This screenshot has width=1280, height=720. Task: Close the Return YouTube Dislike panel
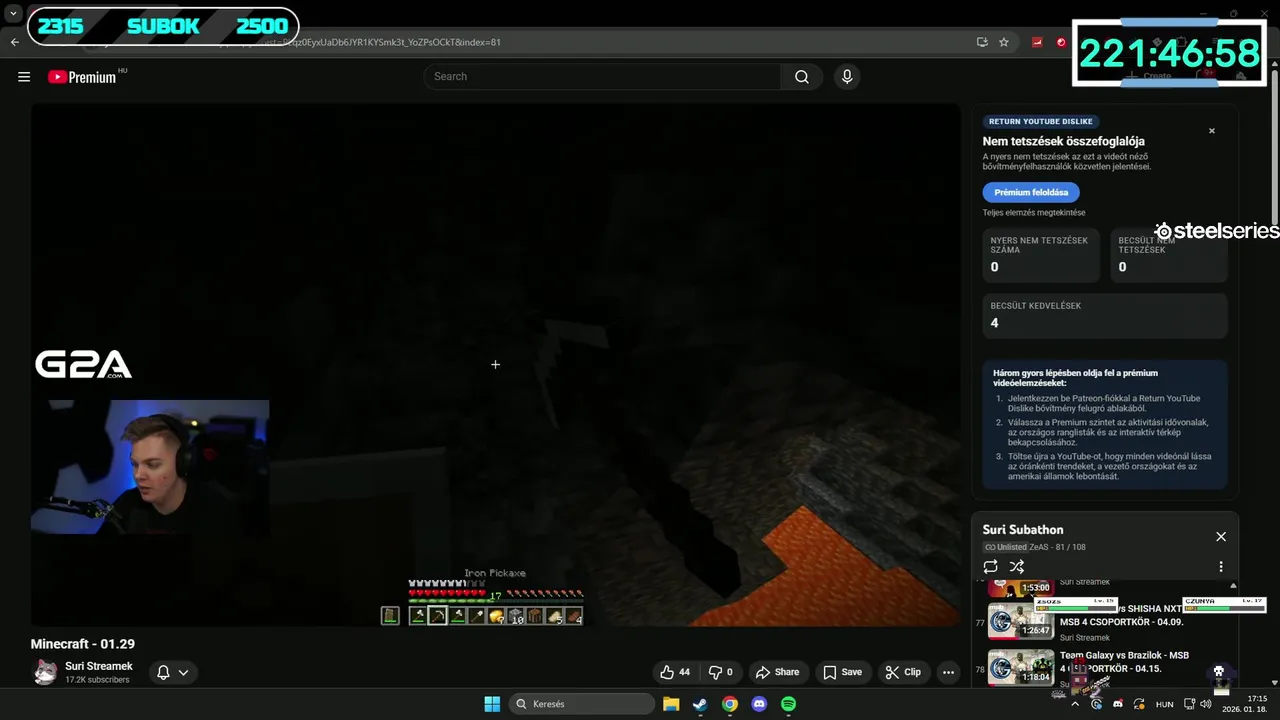point(1212,131)
